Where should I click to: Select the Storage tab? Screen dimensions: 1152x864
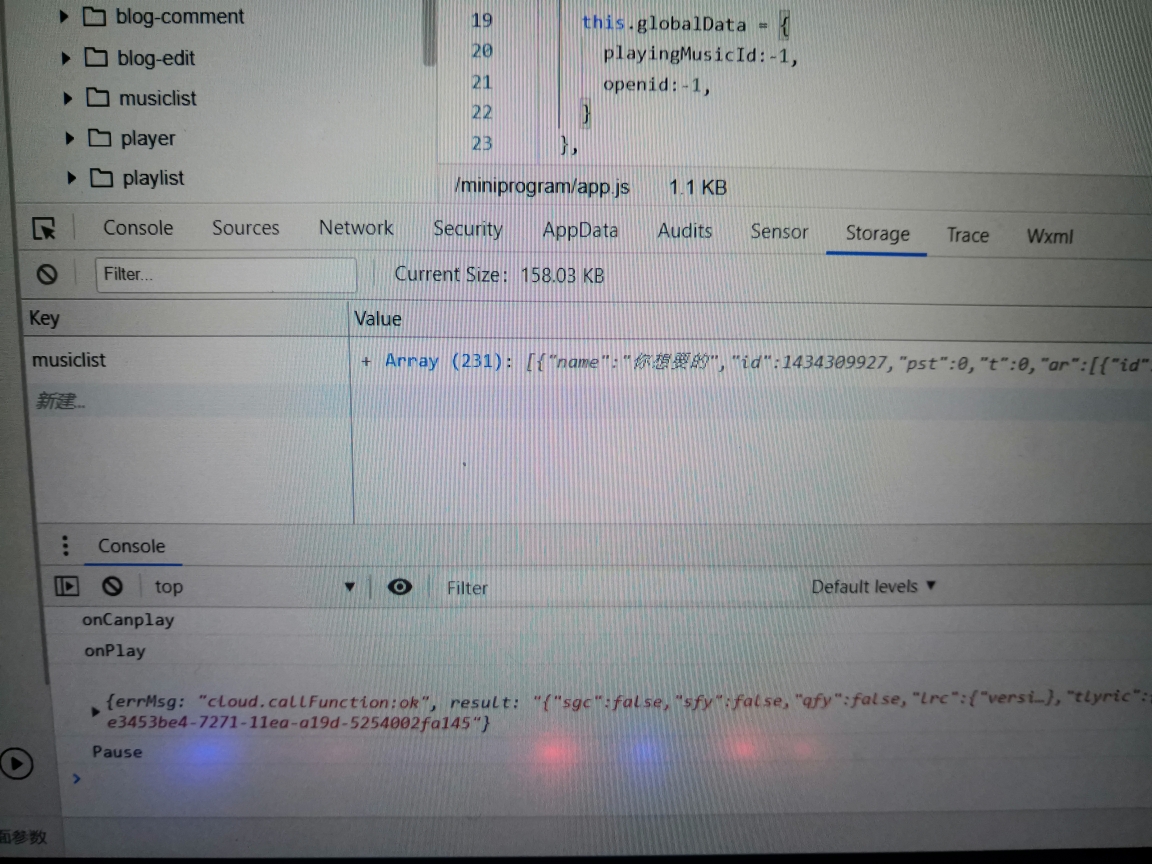(877, 234)
